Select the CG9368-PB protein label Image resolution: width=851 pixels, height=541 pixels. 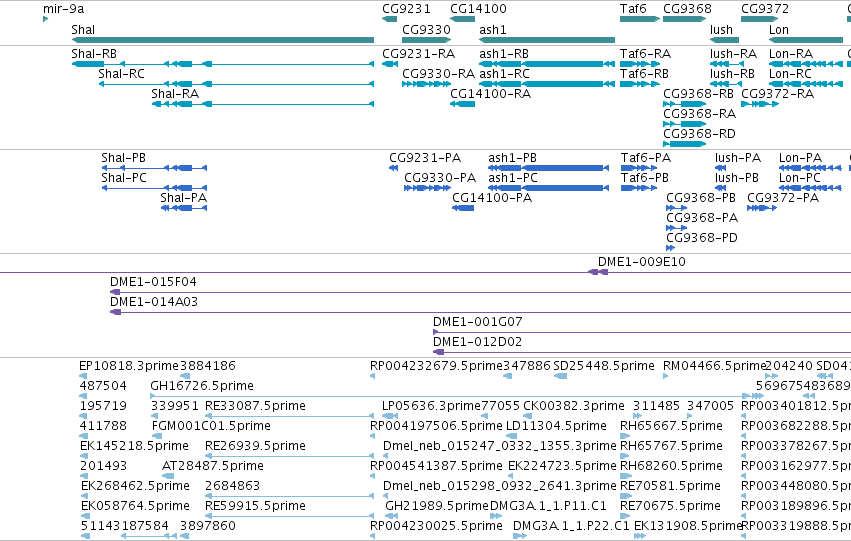[x=701, y=198]
